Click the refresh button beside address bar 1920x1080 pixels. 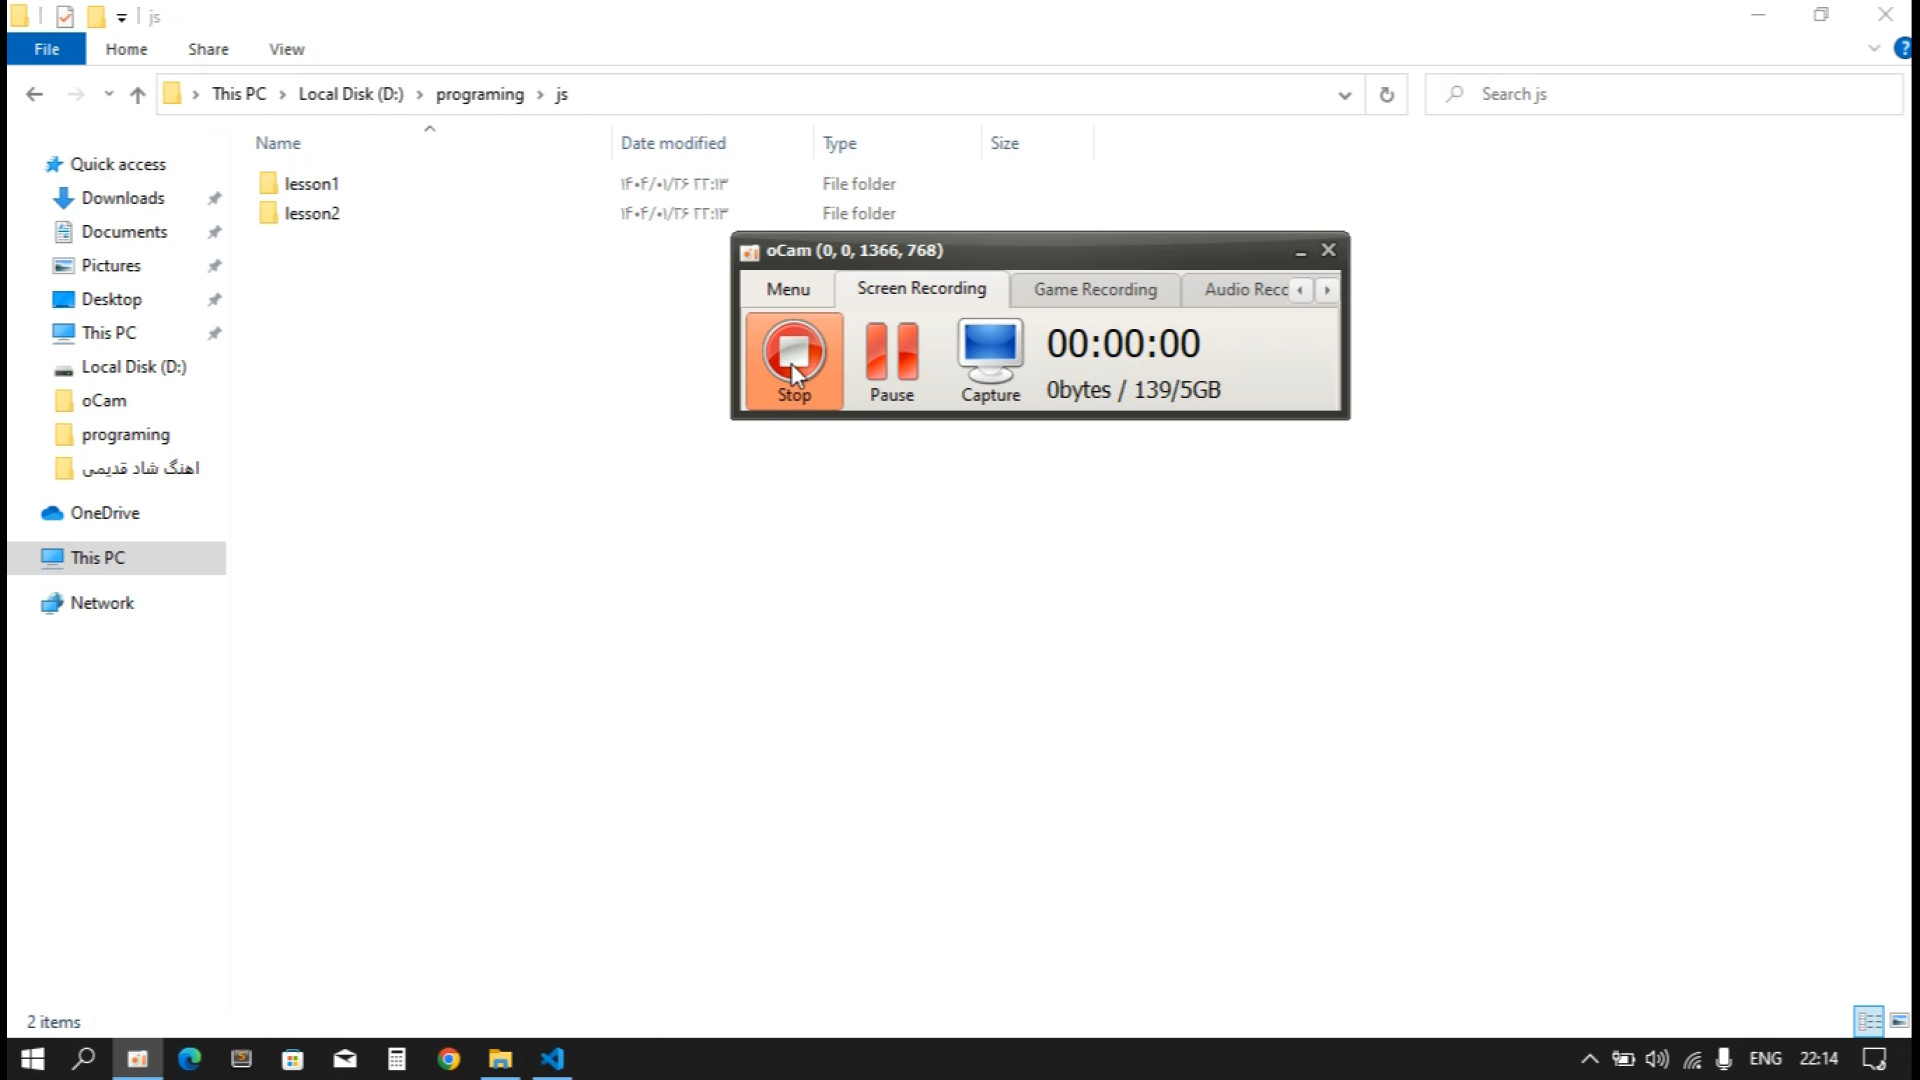coord(1386,94)
